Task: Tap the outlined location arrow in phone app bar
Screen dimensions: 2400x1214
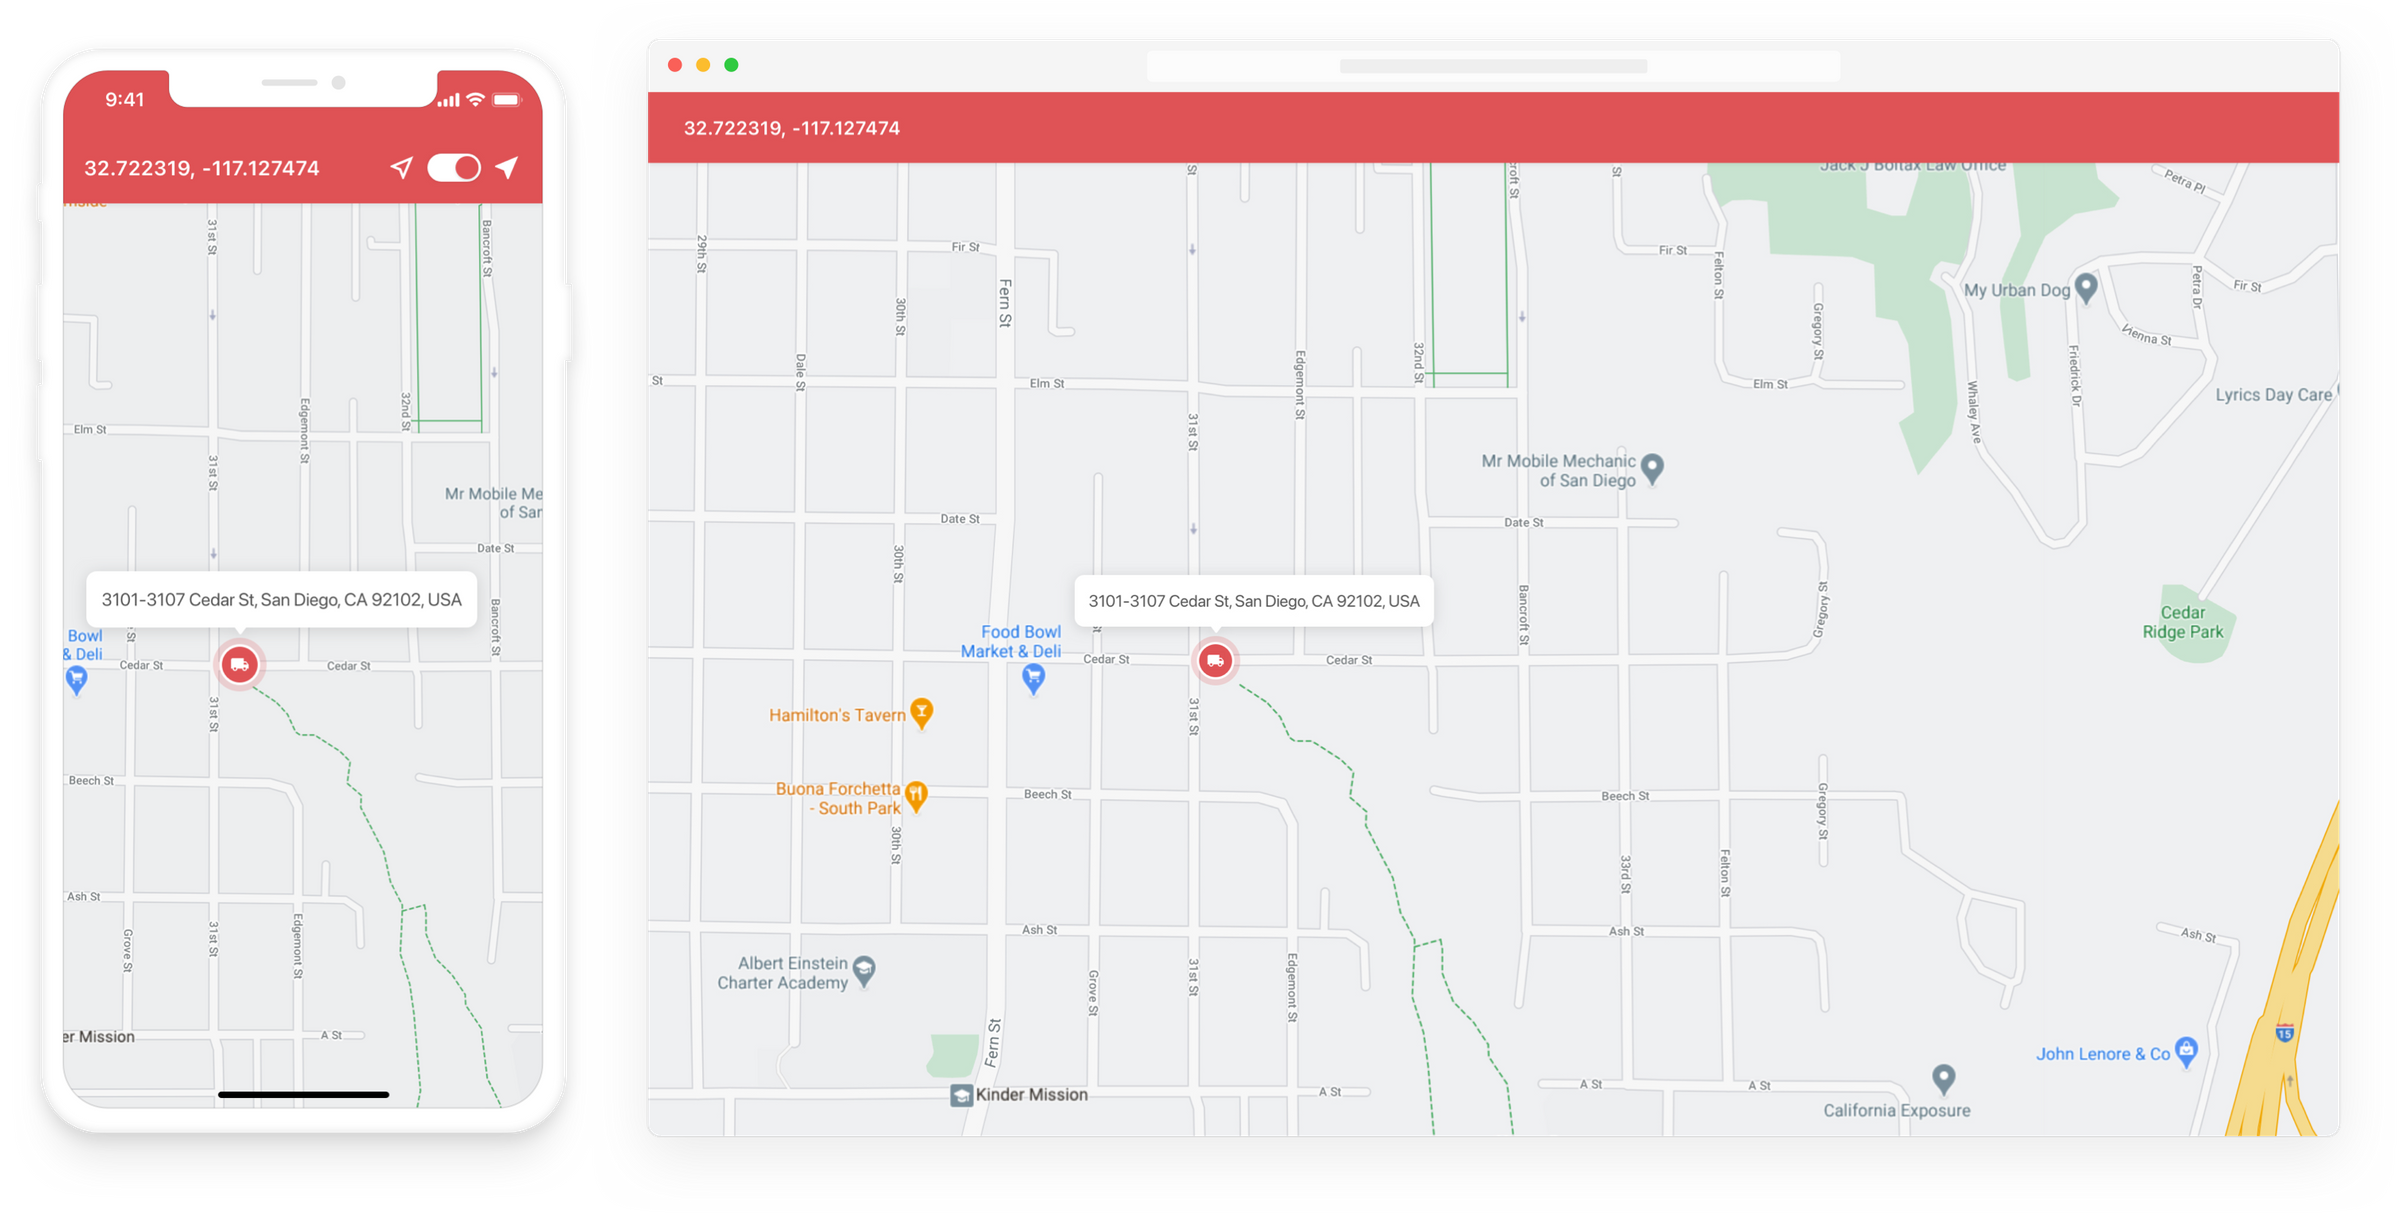Action: 400,168
